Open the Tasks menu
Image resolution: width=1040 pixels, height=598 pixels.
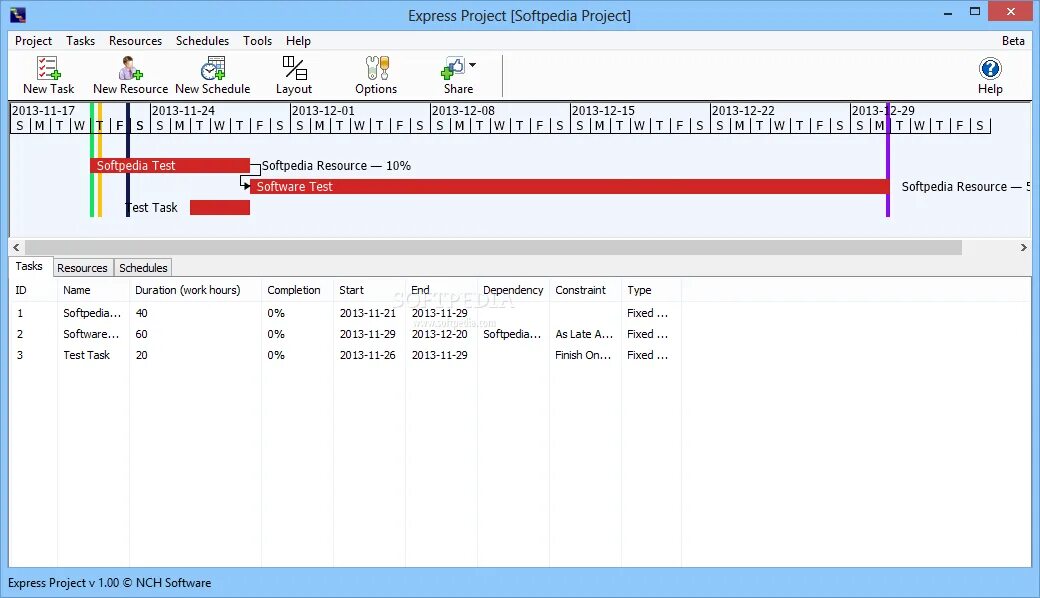tap(80, 40)
